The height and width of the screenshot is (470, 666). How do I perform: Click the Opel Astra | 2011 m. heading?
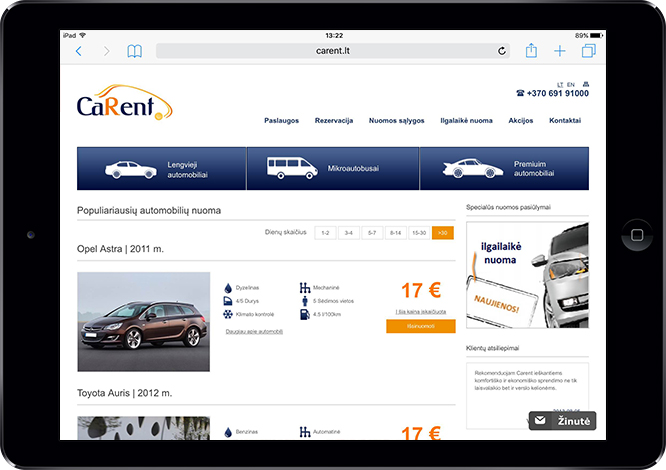pos(120,249)
